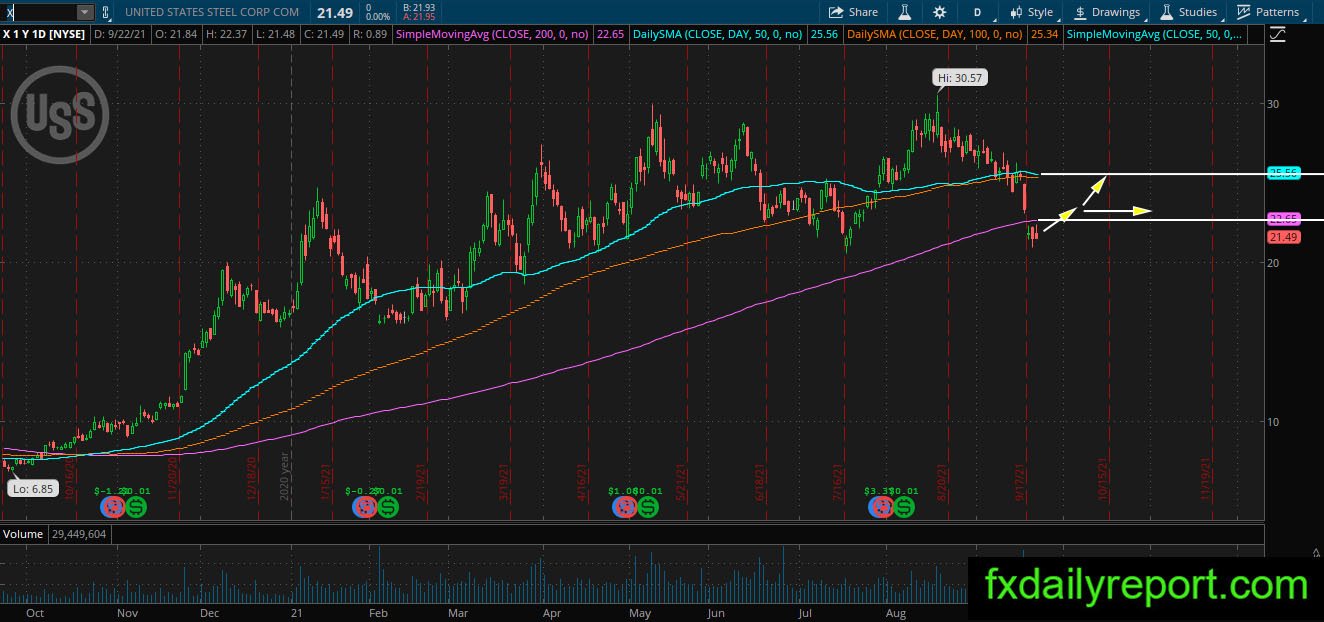Click the UNITED STATES STEEL CORP COM name

tap(212, 12)
